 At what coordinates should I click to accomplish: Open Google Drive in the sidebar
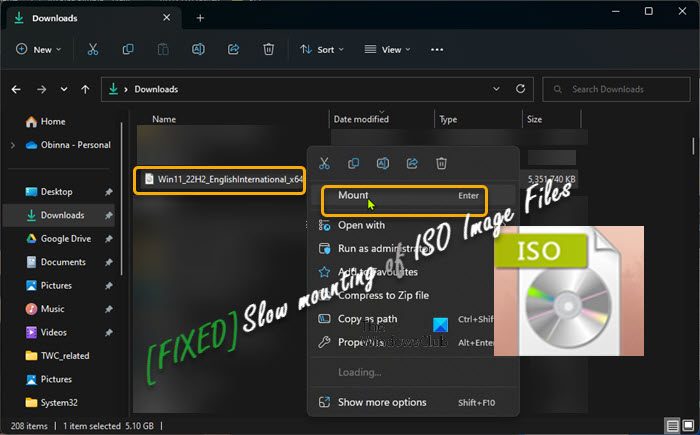66,239
